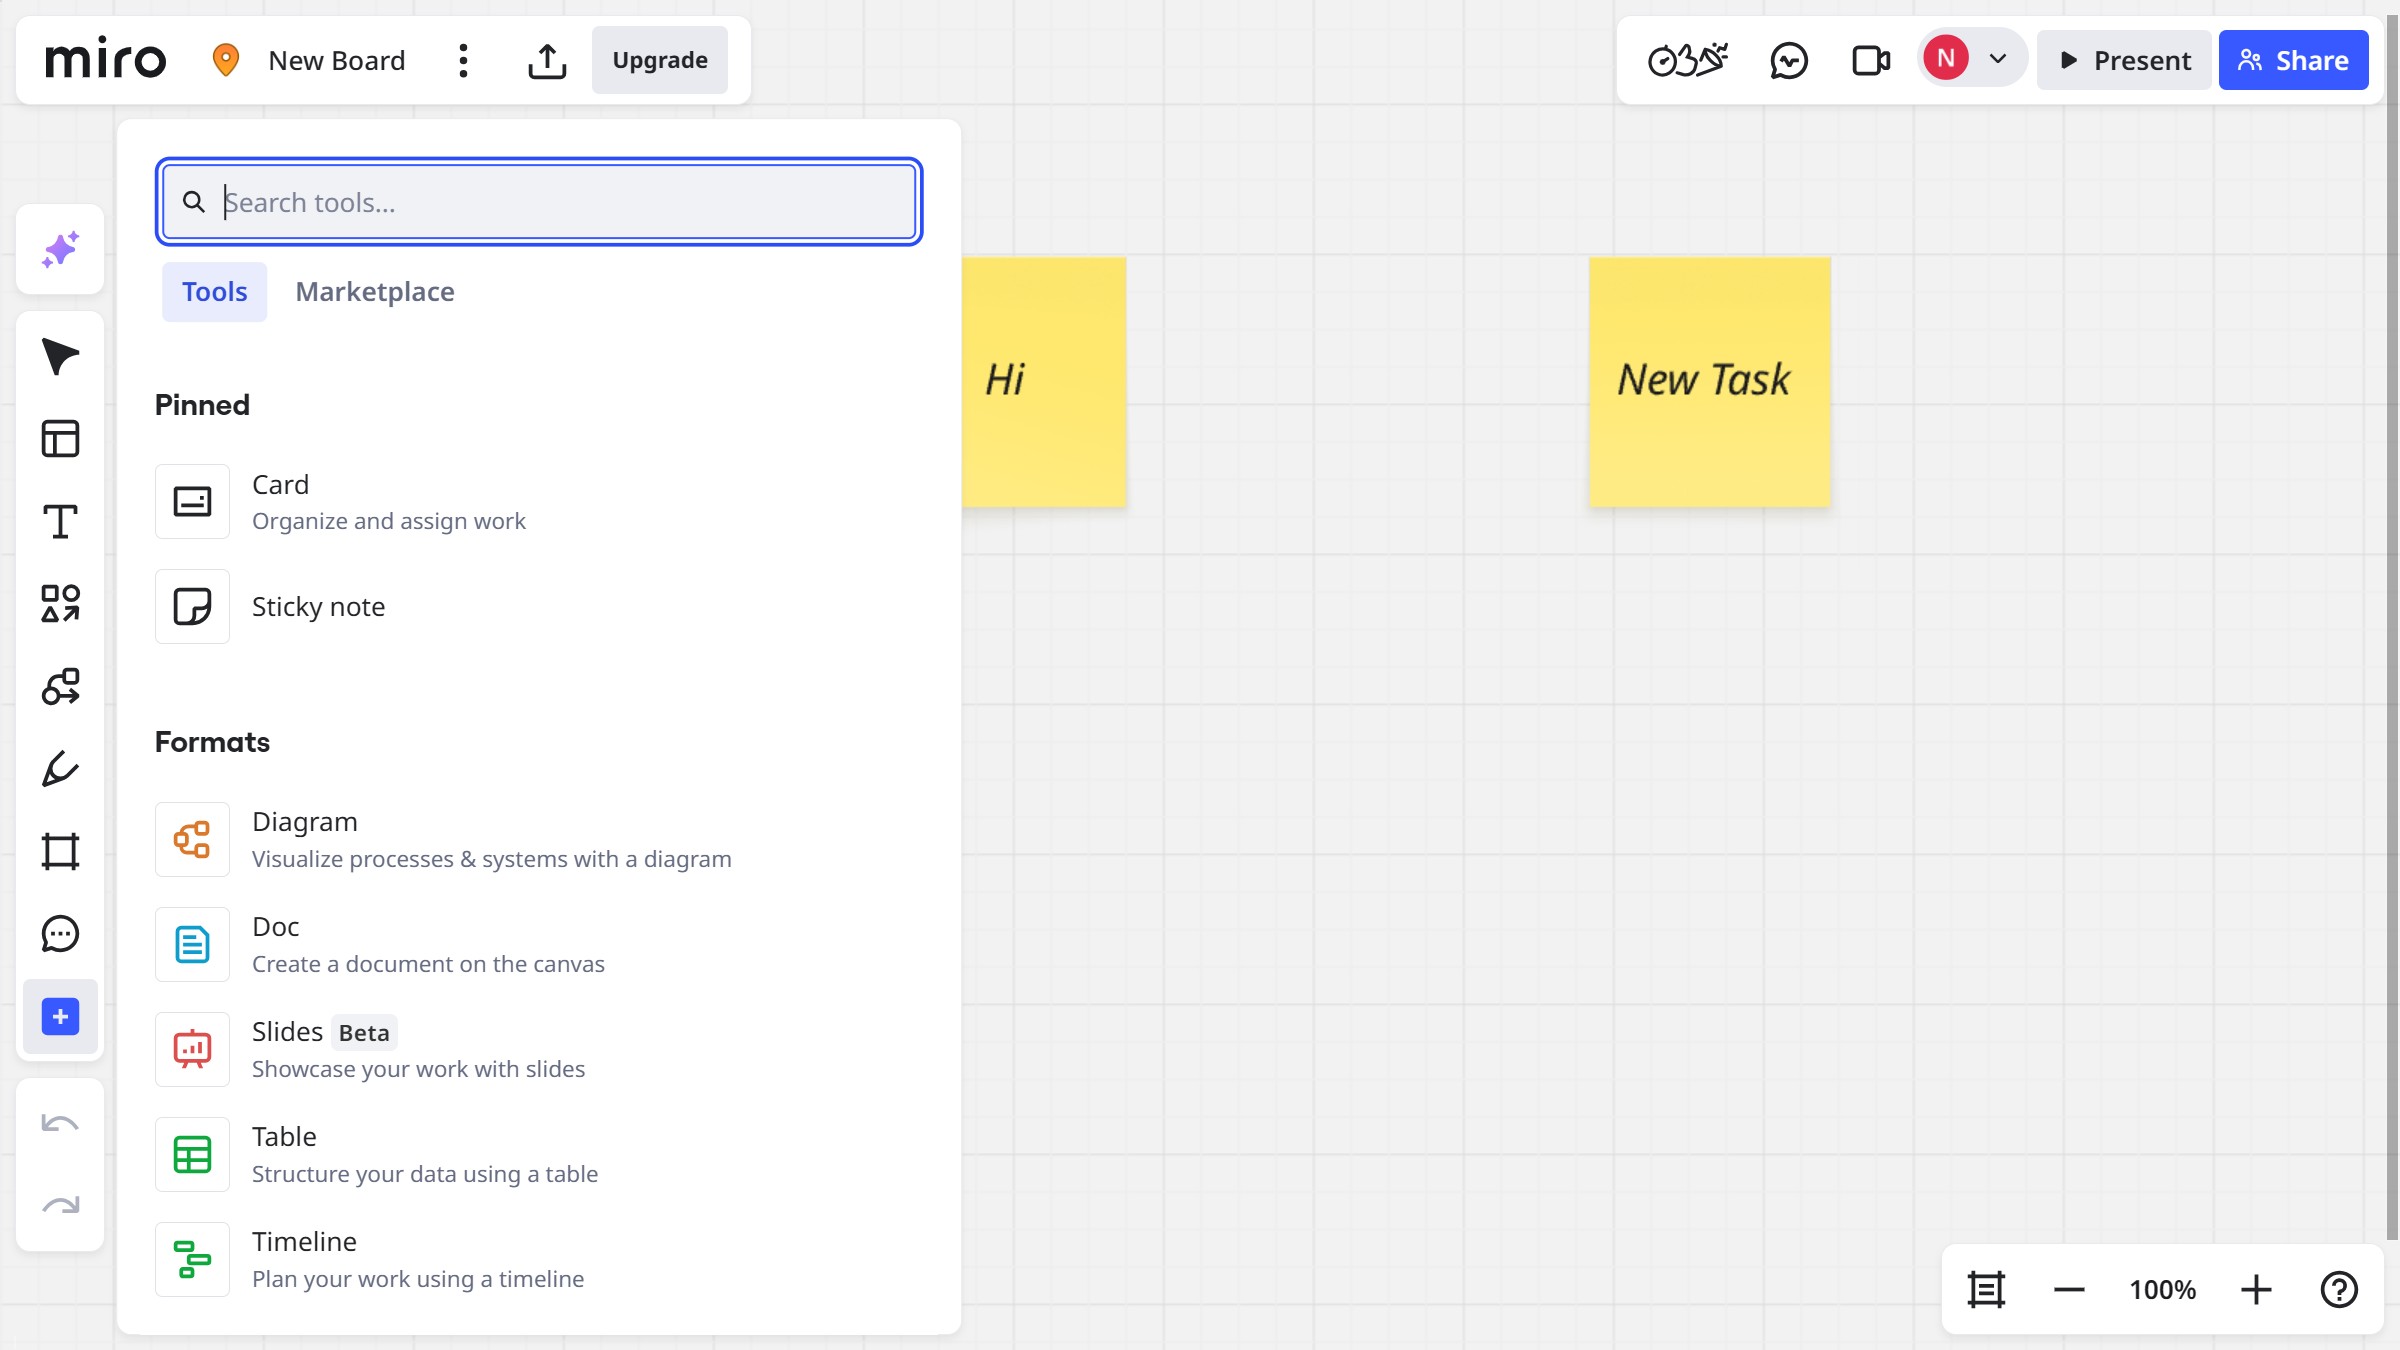
Task: Toggle the blue plus more-tools button
Action: click(x=60, y=1017)
